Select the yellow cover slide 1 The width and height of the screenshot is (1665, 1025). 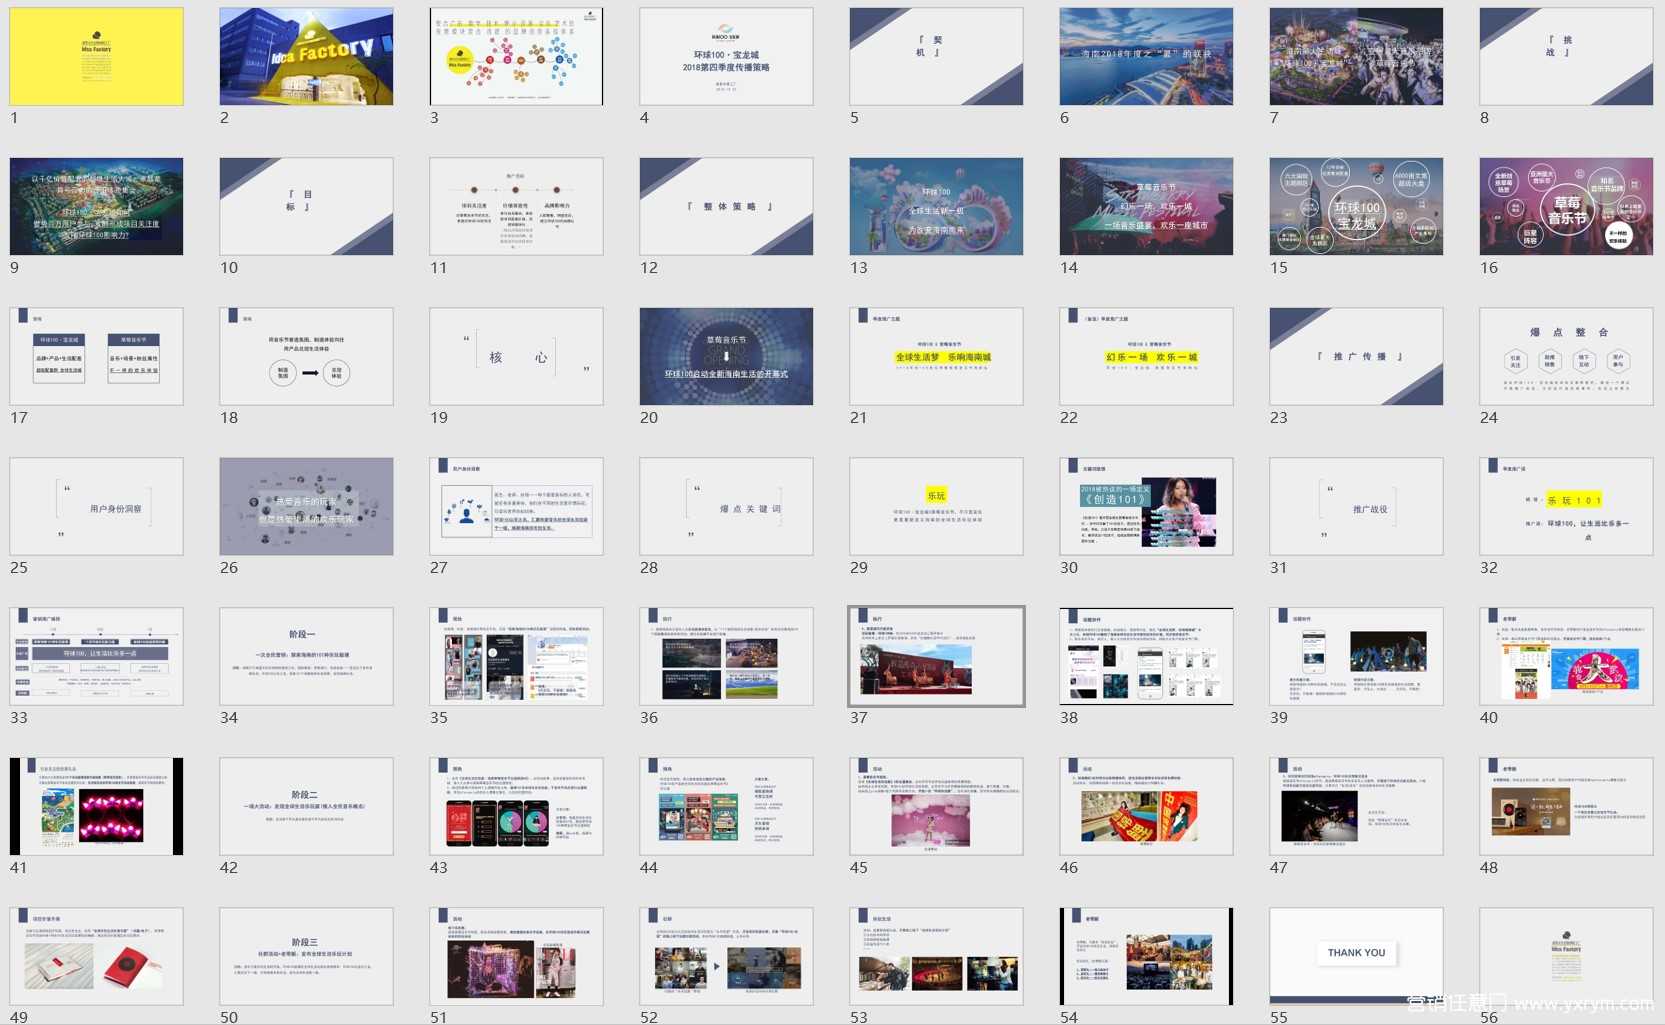96,56
